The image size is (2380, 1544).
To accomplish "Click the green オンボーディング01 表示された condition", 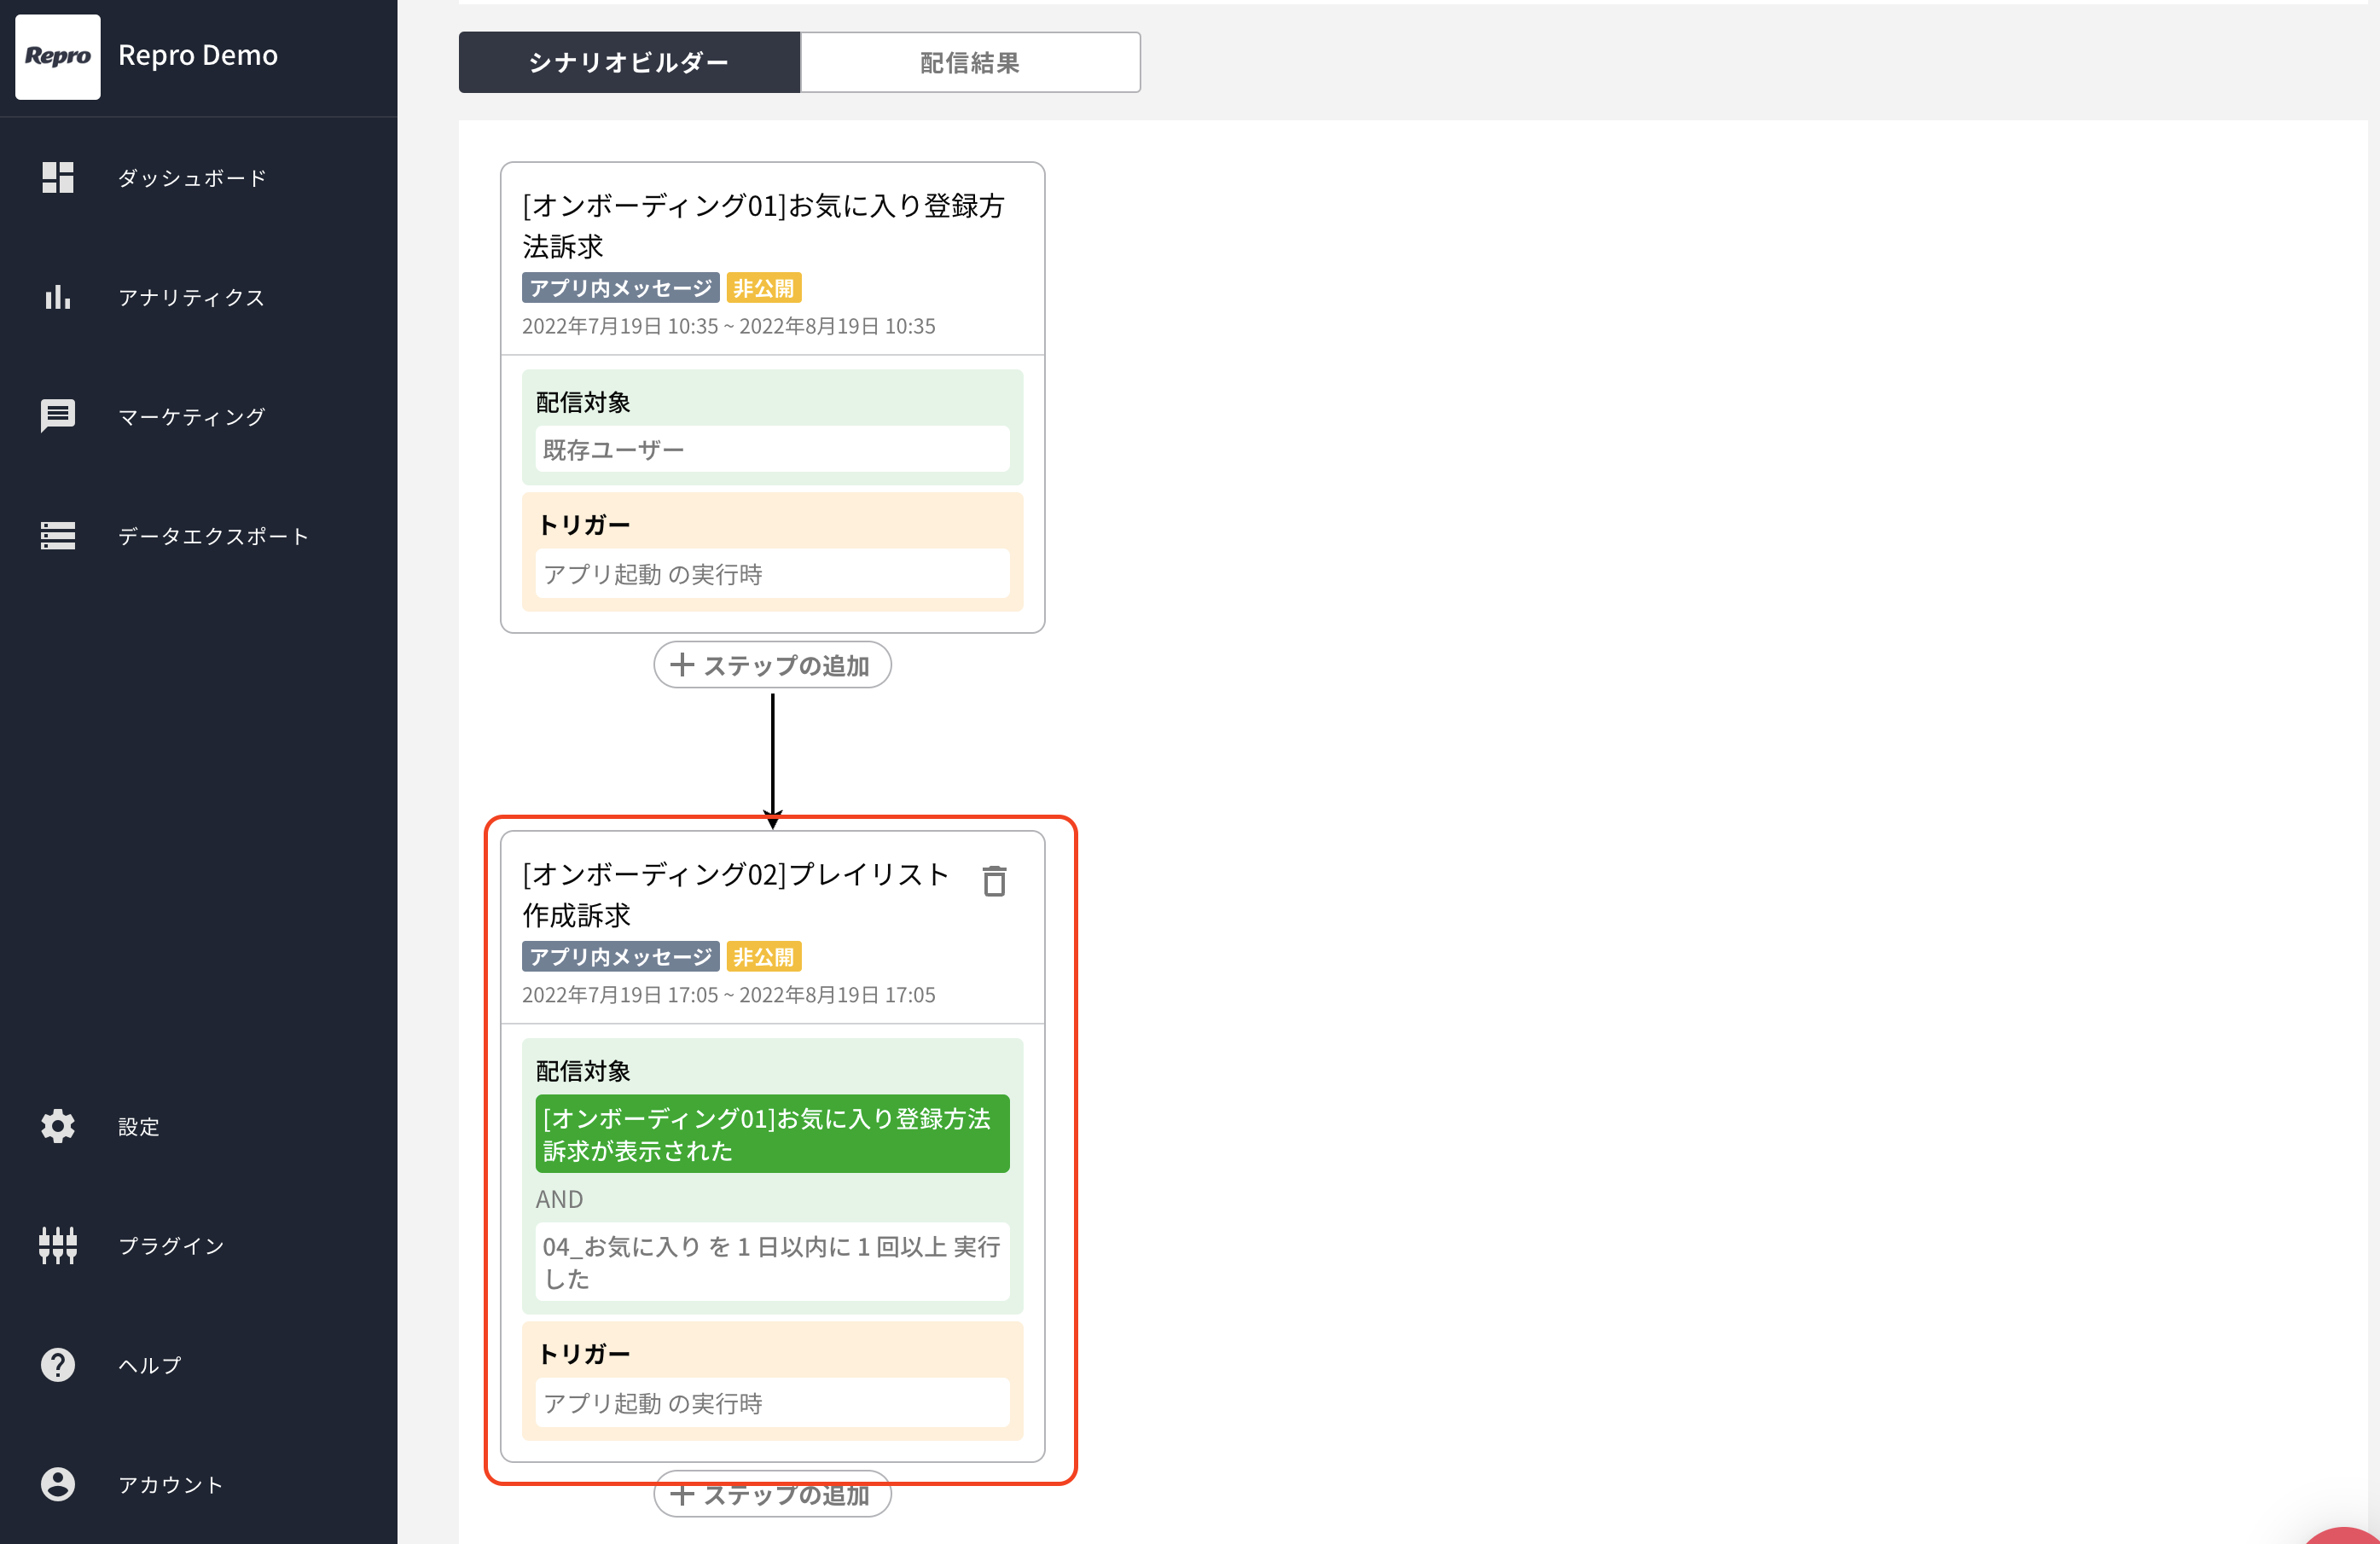I will tap(772, 1134).
